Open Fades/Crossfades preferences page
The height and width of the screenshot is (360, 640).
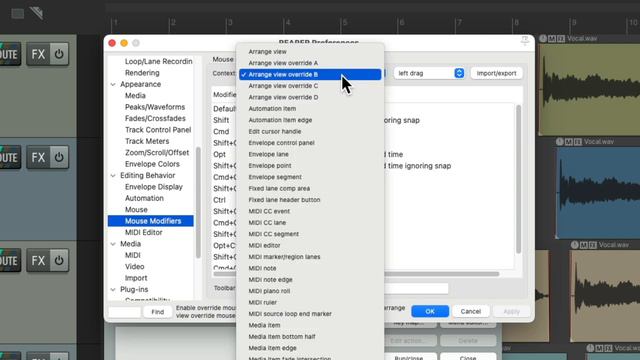click(155, 118)
